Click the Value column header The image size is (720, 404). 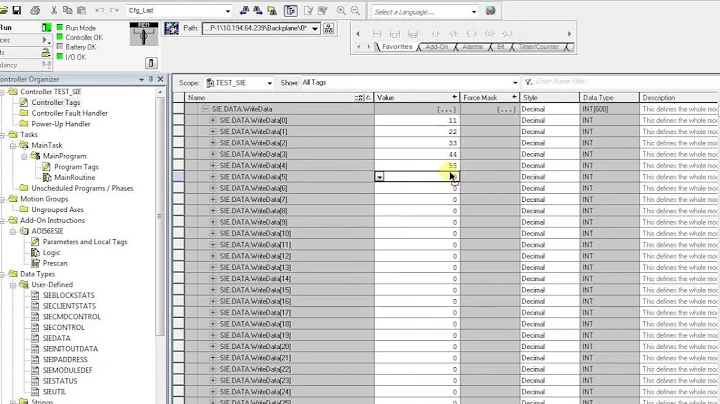417,98
